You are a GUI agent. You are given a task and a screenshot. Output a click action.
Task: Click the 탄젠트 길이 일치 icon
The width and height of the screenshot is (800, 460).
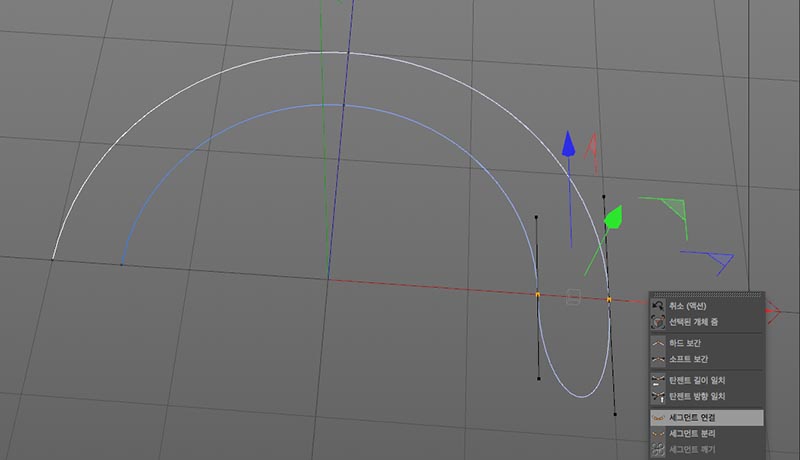coord(658,380)
